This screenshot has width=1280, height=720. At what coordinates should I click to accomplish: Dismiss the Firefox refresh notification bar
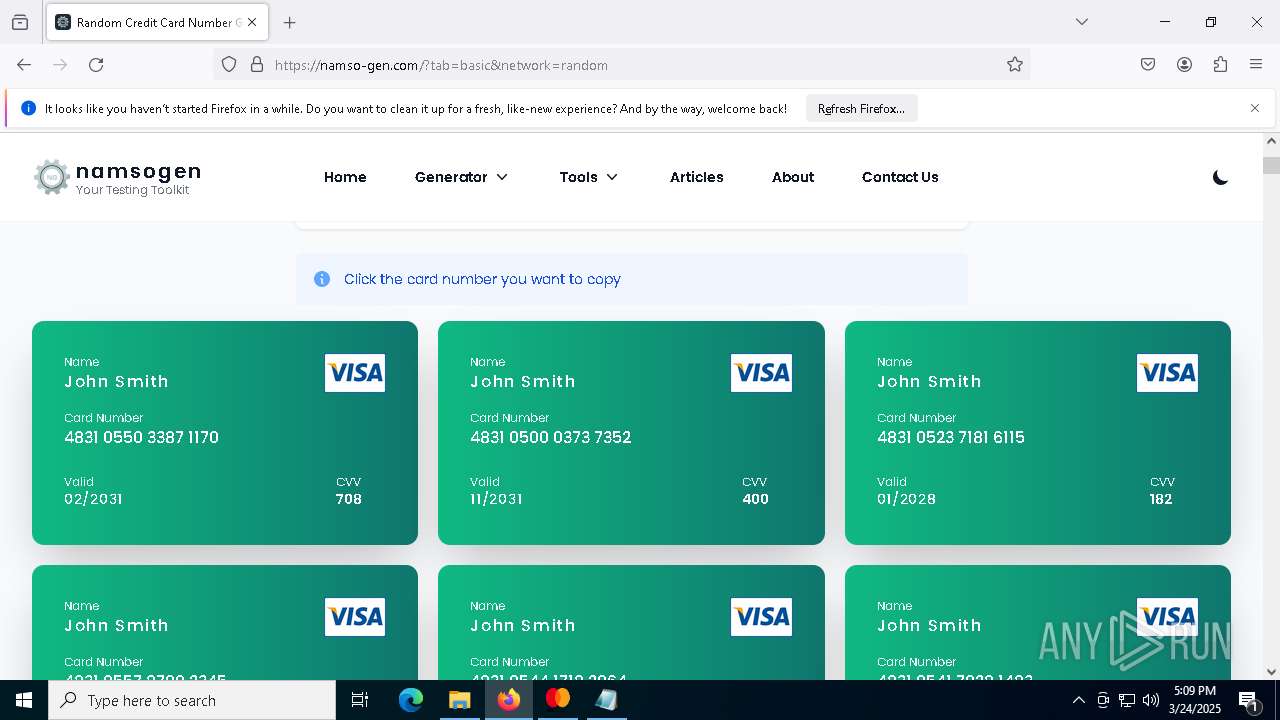tap(1255, 108)
